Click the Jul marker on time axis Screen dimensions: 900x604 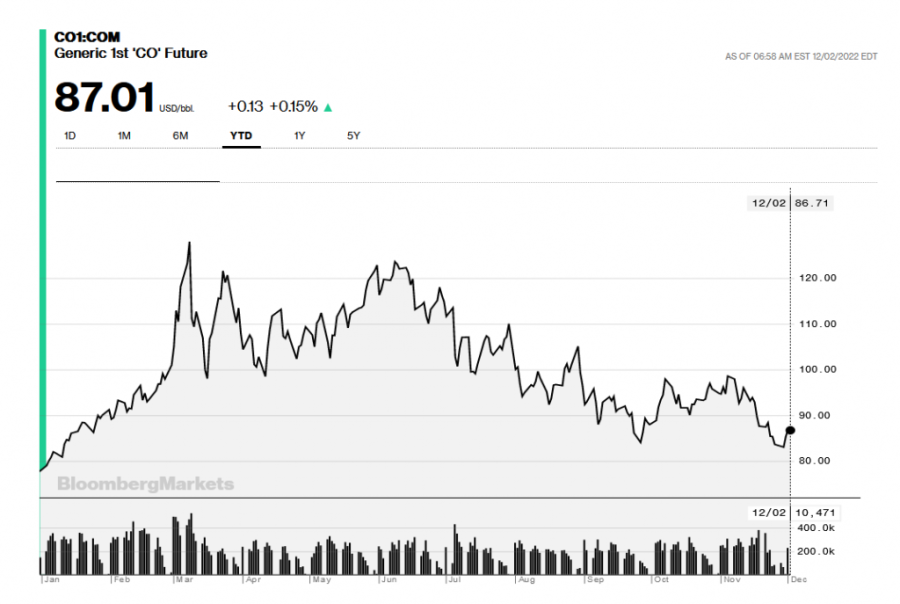[455, 579]
